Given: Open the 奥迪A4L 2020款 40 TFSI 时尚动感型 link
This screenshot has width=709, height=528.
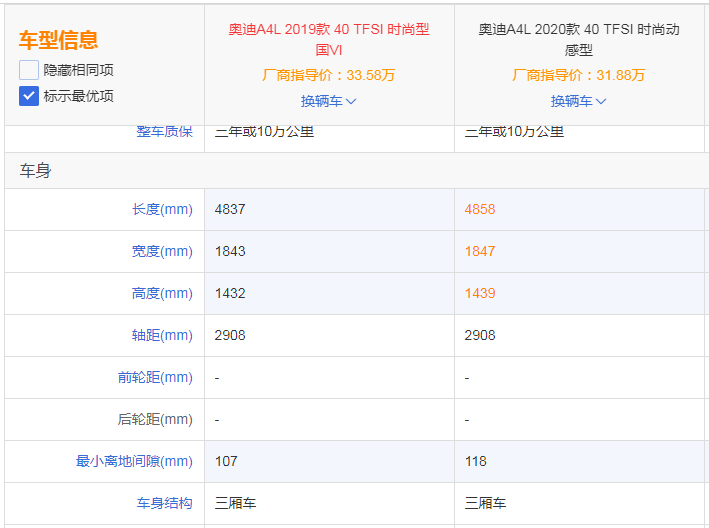Looking at the screenshot, I should coord(579,39).
